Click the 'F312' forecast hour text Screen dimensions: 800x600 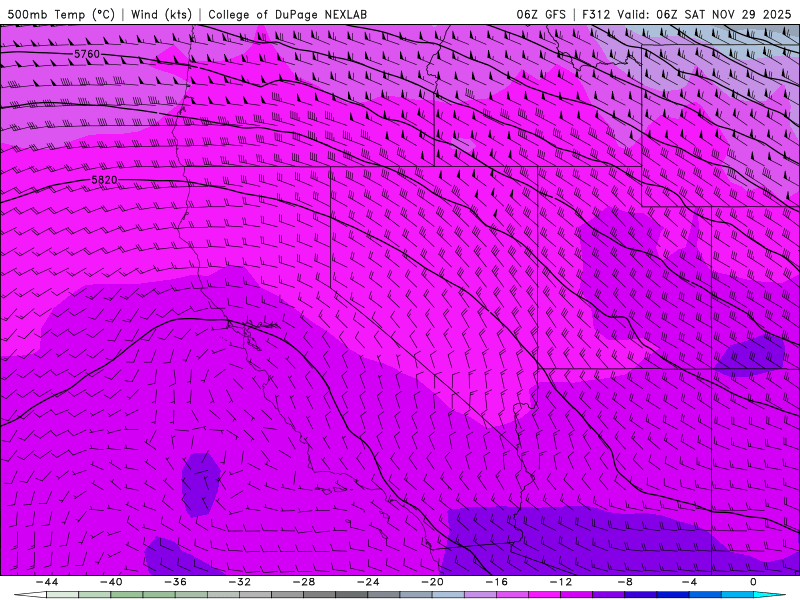click(x=596, y=14)
